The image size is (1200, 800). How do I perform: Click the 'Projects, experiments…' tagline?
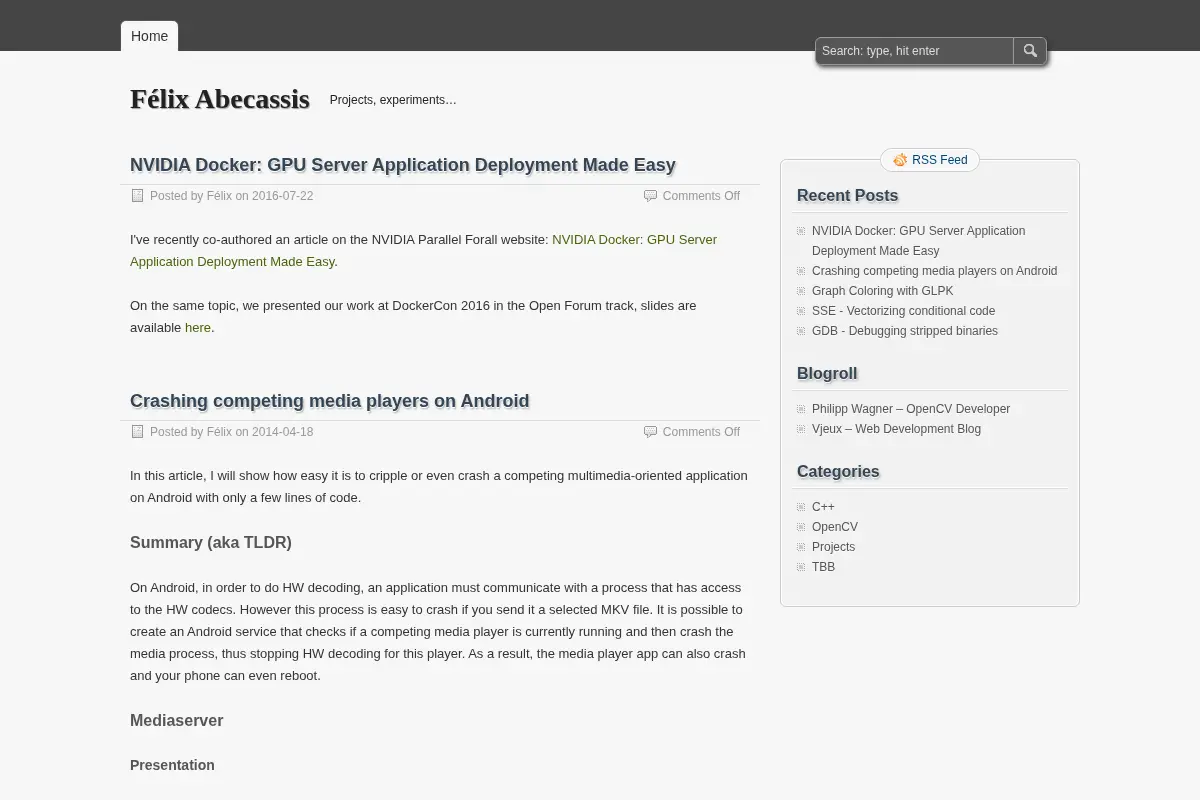coord(393,100)
